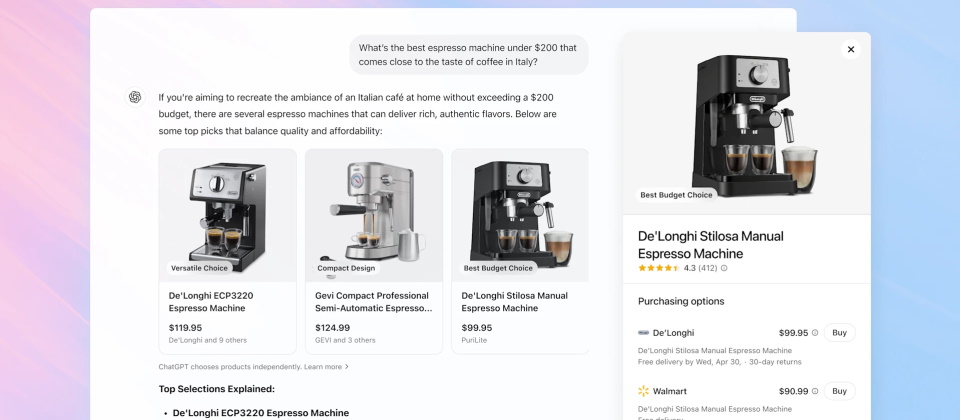Click the Compact Design badge
The height and width of the screenshot is (420, 960).
click(346, 268)
